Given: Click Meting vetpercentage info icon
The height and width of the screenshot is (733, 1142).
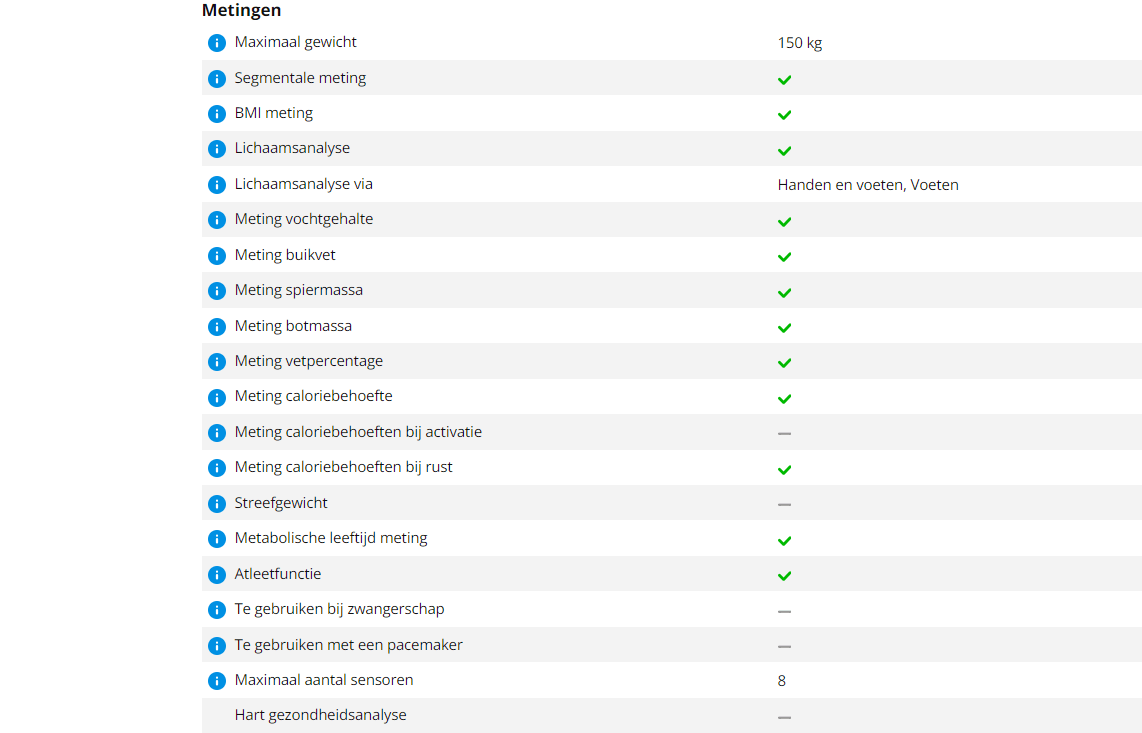Looking at the screenshot, I should coord(216,362).
